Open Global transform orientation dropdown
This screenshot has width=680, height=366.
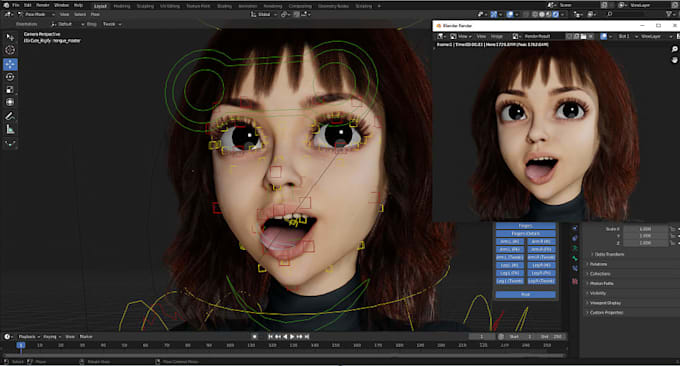(x=264, y=14)
